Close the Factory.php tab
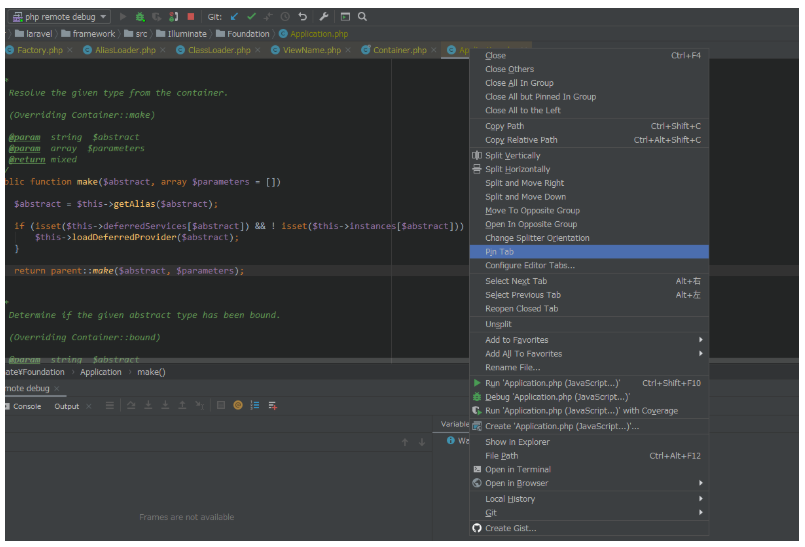This screenshot has width=805, height=547. point(70,50)
